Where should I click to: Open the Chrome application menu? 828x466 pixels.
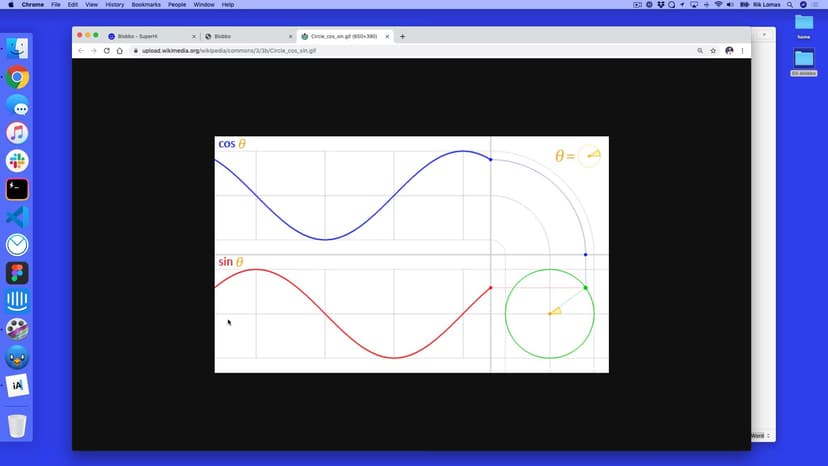33,5
